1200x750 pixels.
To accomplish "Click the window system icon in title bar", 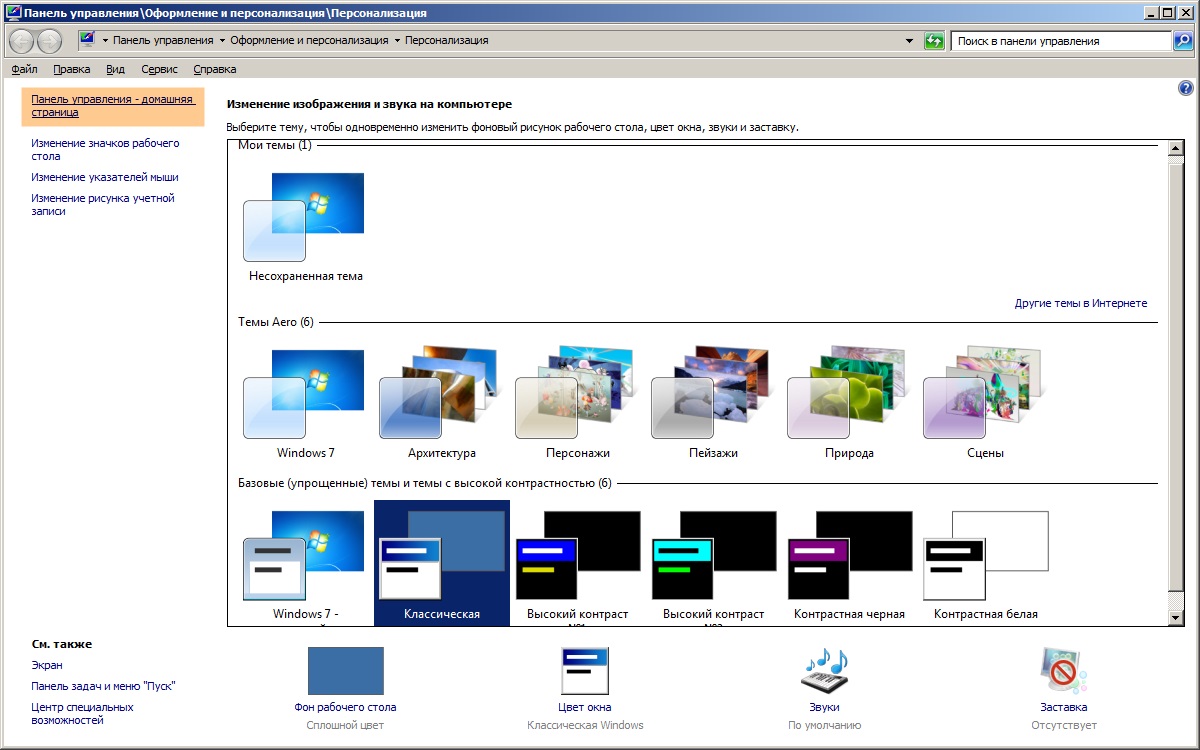I will click(x=12, y=13).
